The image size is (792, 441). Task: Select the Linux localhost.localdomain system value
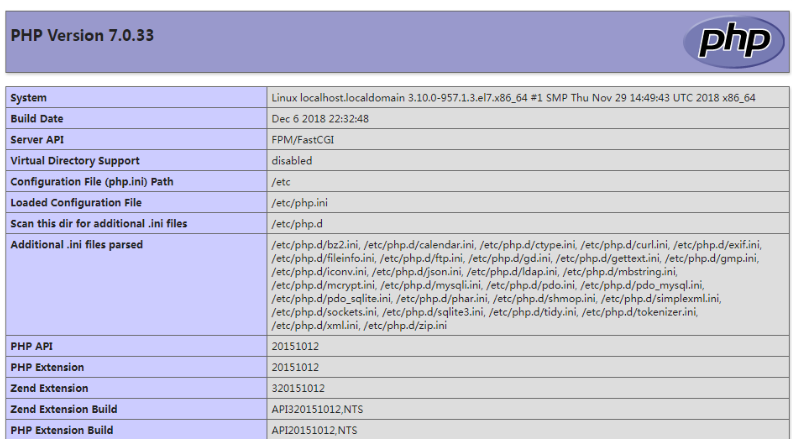pyautogui.click(x=513, y=98)
